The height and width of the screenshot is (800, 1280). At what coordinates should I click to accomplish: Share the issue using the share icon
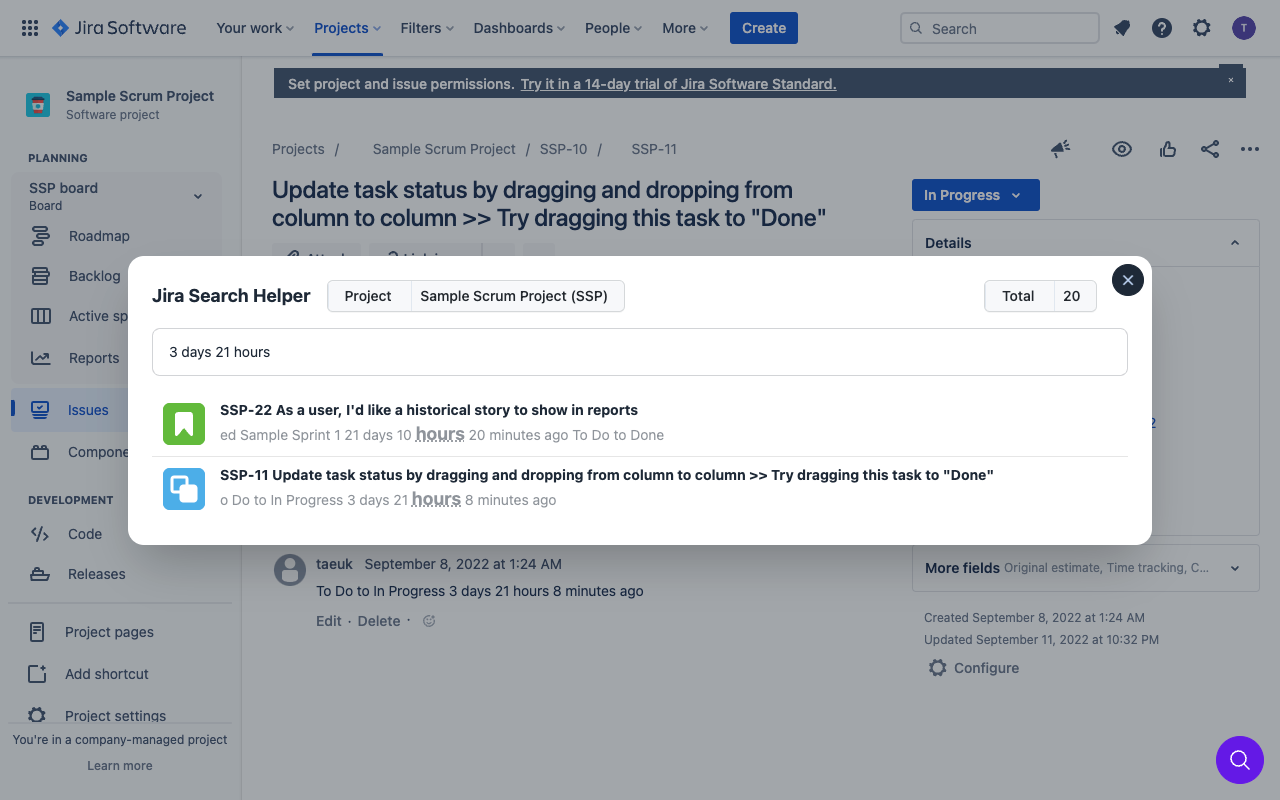coord(1210,149)
